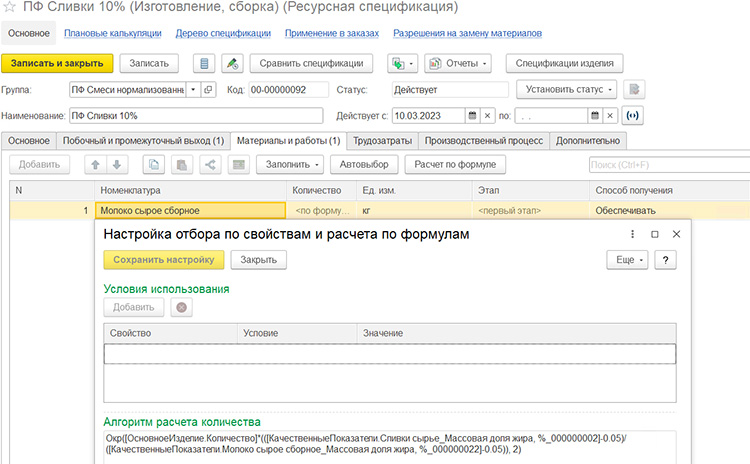The height and width of the screenshot is (464, 750).
Task: Click Добавить under Условия использования
Action: point(133,307)
